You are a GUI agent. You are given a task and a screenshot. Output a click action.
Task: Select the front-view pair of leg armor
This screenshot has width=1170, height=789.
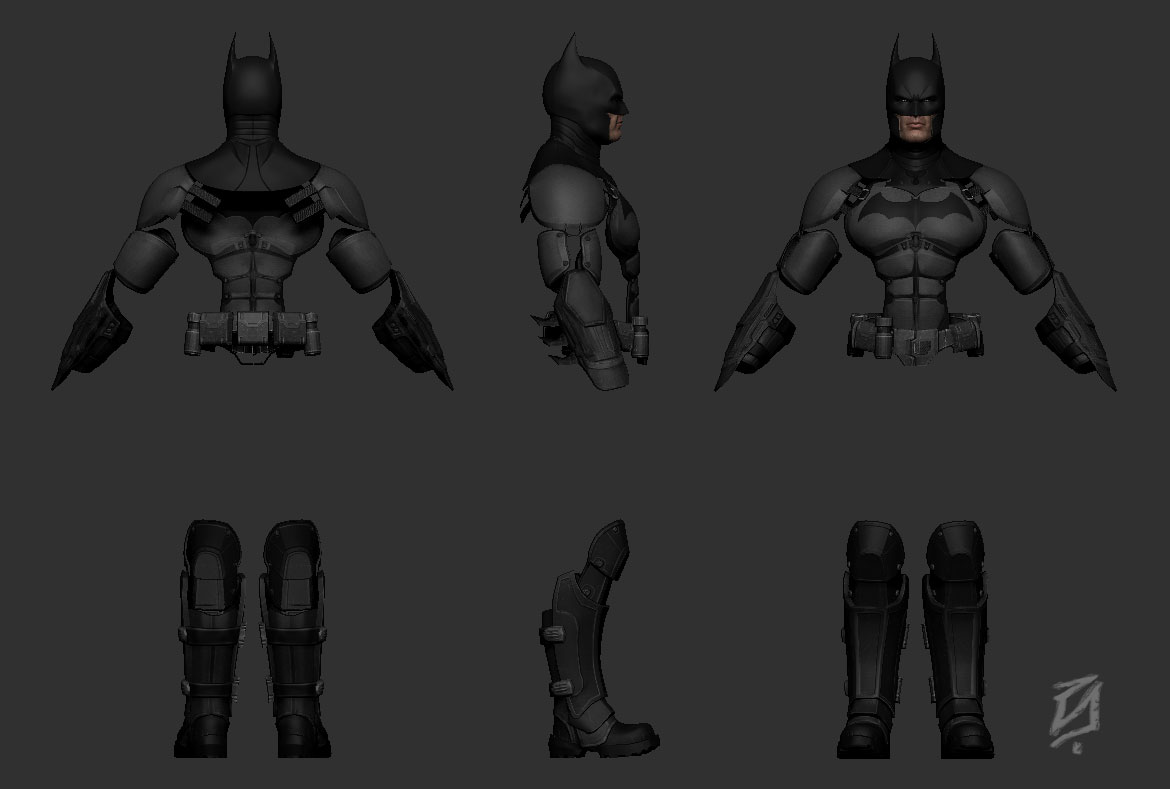coord(916,640)
